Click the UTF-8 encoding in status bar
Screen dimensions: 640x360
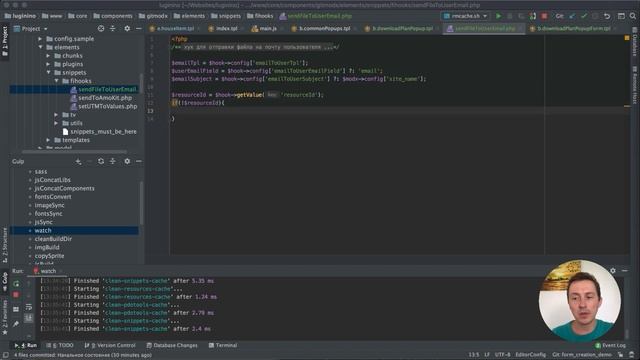[502, 355]
